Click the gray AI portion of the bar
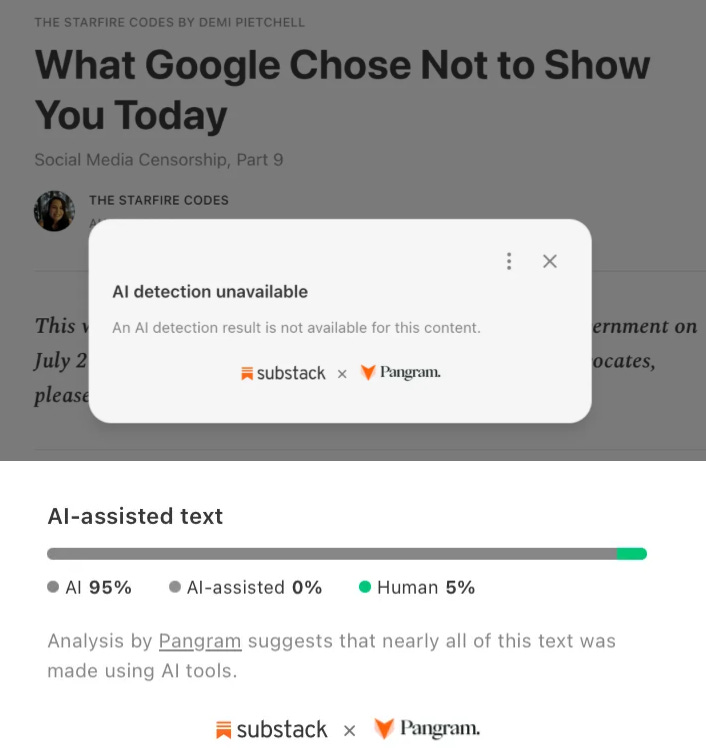The width and height of the screenshot is (706, 754). 332,553
